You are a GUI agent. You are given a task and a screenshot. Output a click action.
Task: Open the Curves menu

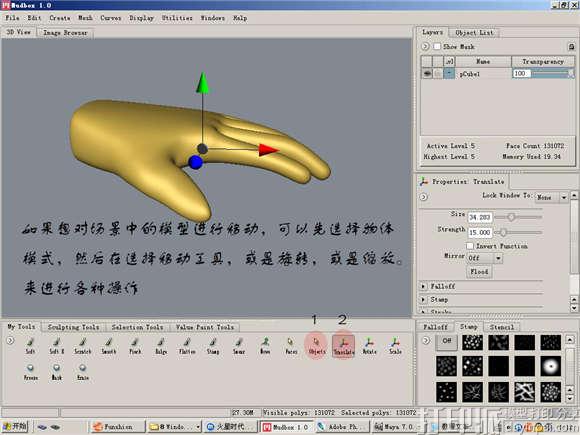click(111, 18)
